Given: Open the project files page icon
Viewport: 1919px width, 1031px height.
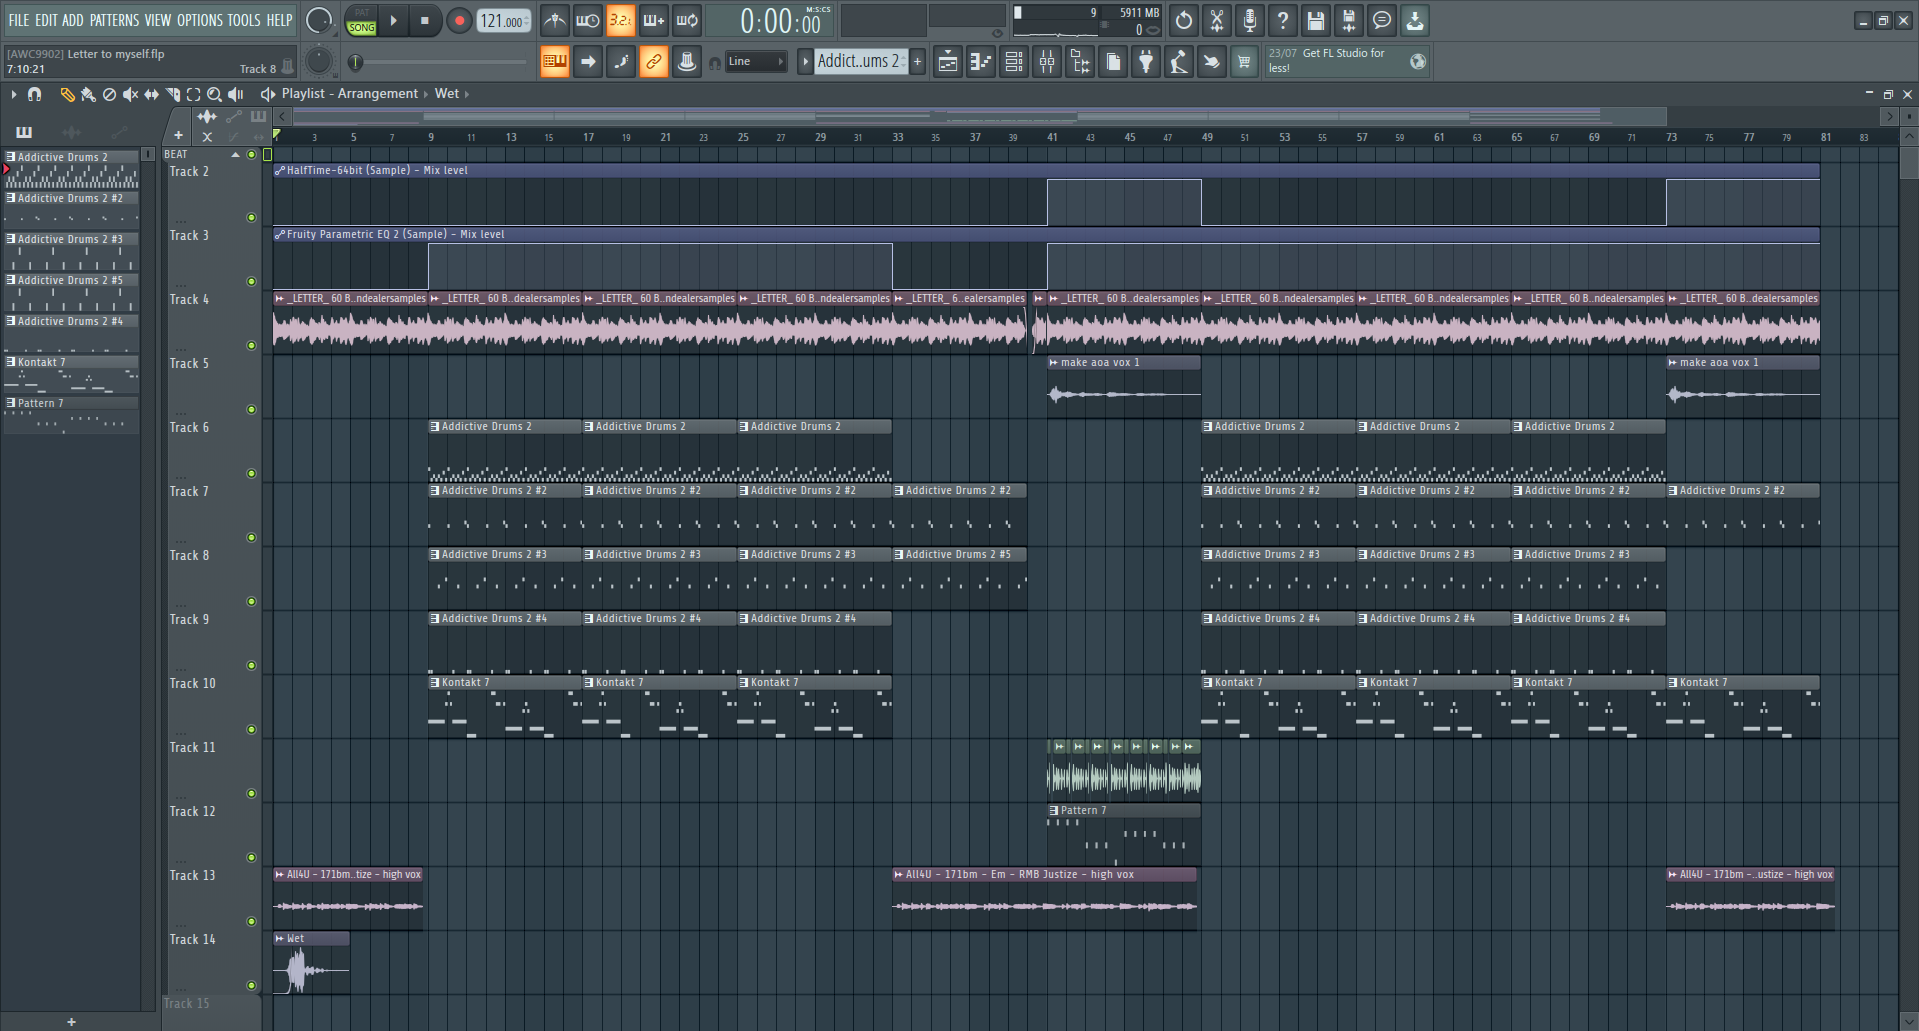Looking at the screenshot, I should 1113,62.
